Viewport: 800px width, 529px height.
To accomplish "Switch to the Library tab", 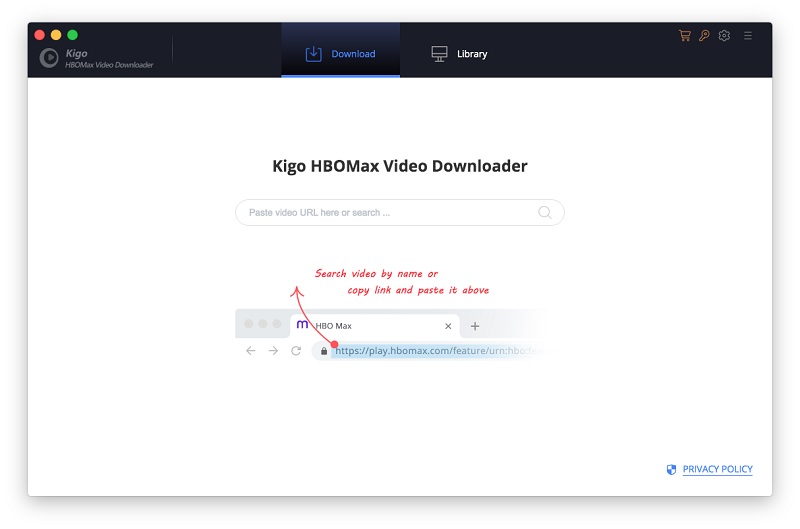I will pyautogui.click(x=459, y=54).
